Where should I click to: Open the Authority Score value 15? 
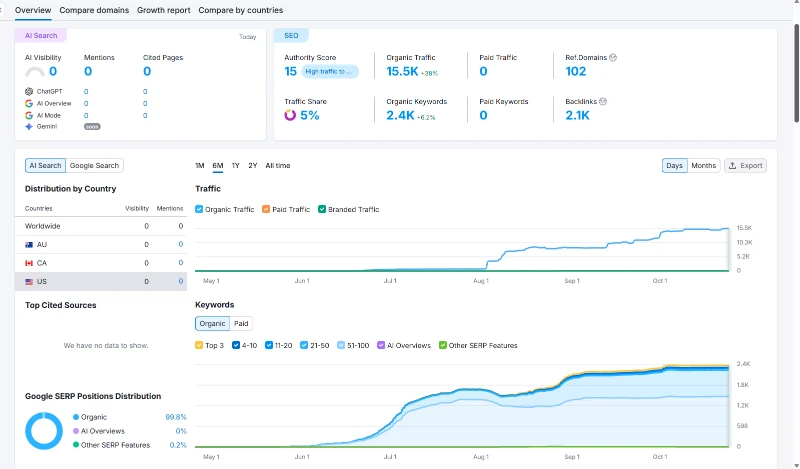[x=290, y=71]
